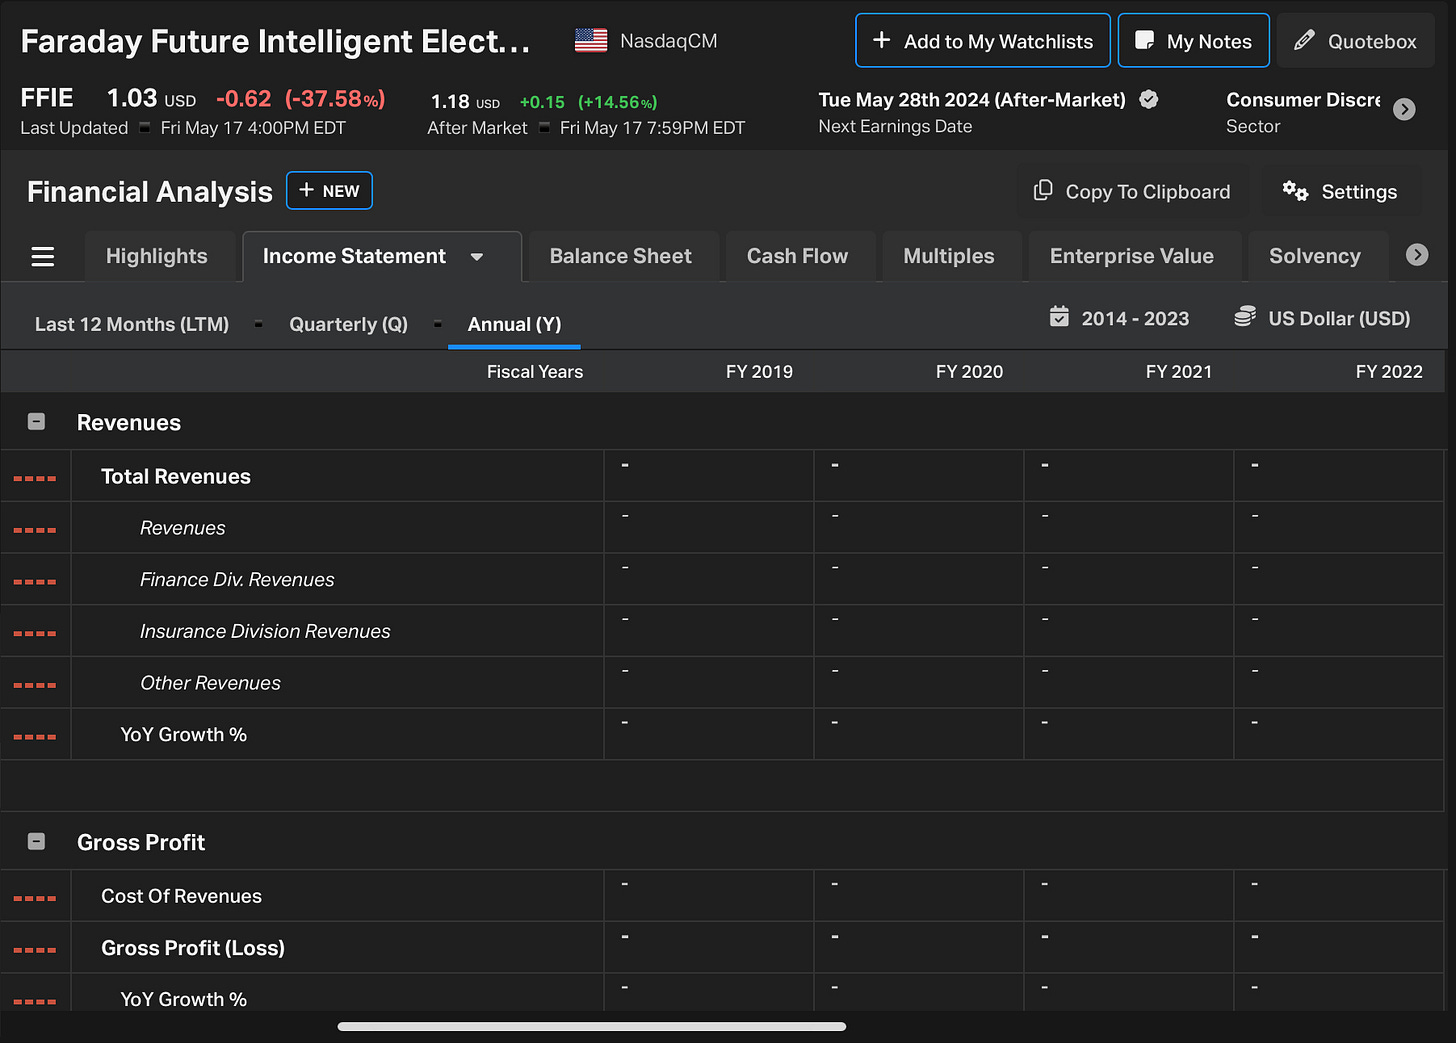Click the red dashed icon for Revenues YoY Growth
The height and width of the screenshot is (1043, 1456).
pos(35,737)
